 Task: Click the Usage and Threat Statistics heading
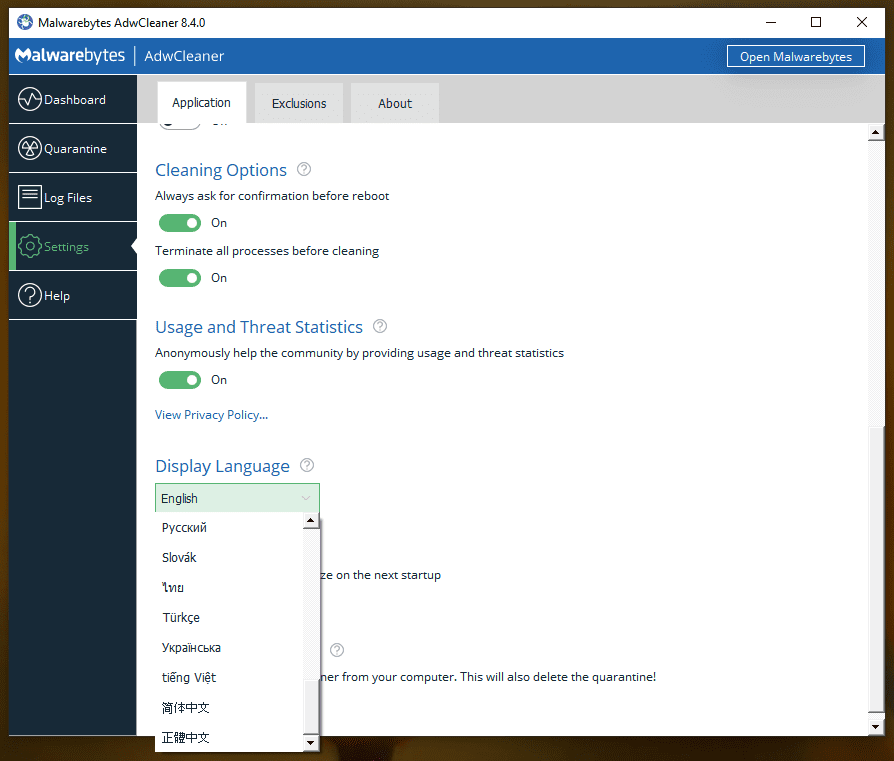coord(259,327)
